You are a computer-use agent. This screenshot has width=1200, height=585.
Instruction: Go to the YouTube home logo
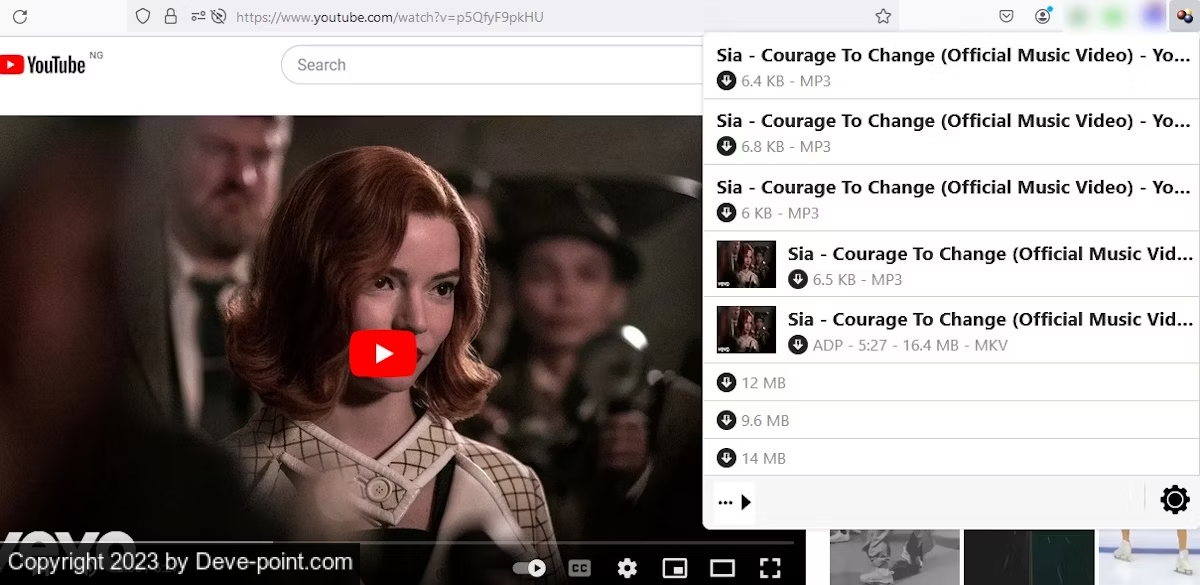click(43, 65)
